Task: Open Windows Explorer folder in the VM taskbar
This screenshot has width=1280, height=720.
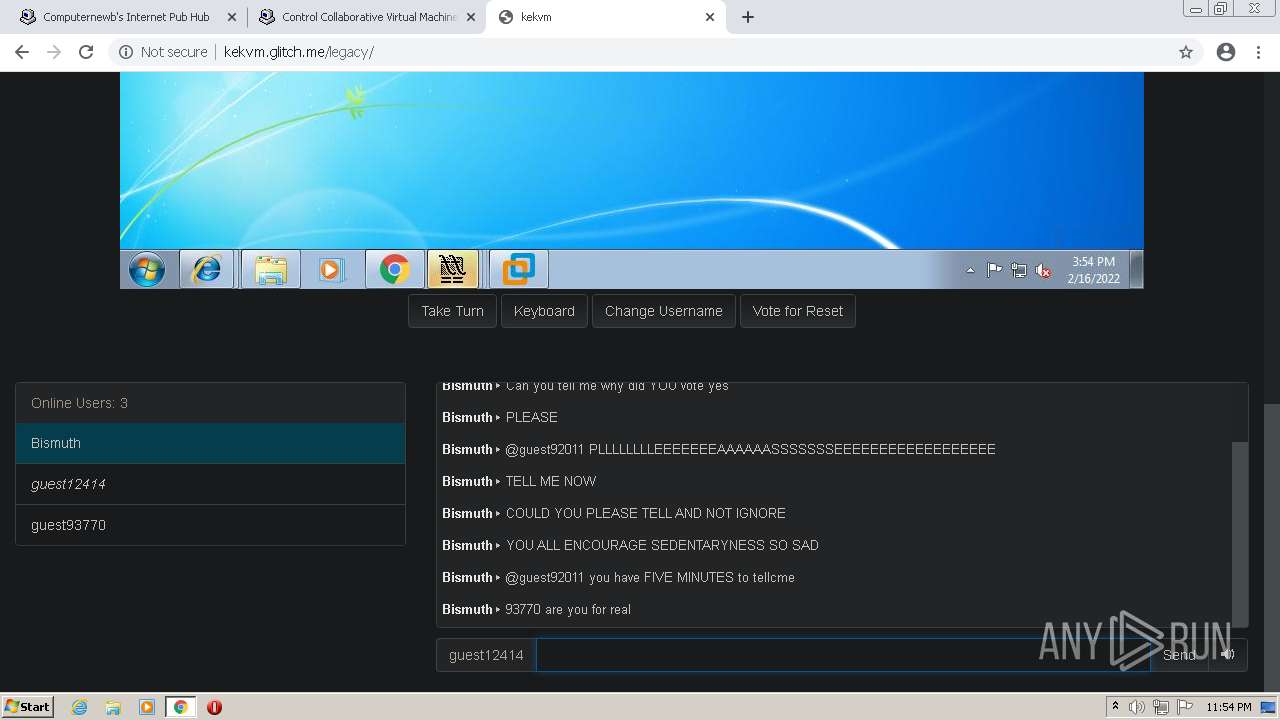Action: [270, 269]
